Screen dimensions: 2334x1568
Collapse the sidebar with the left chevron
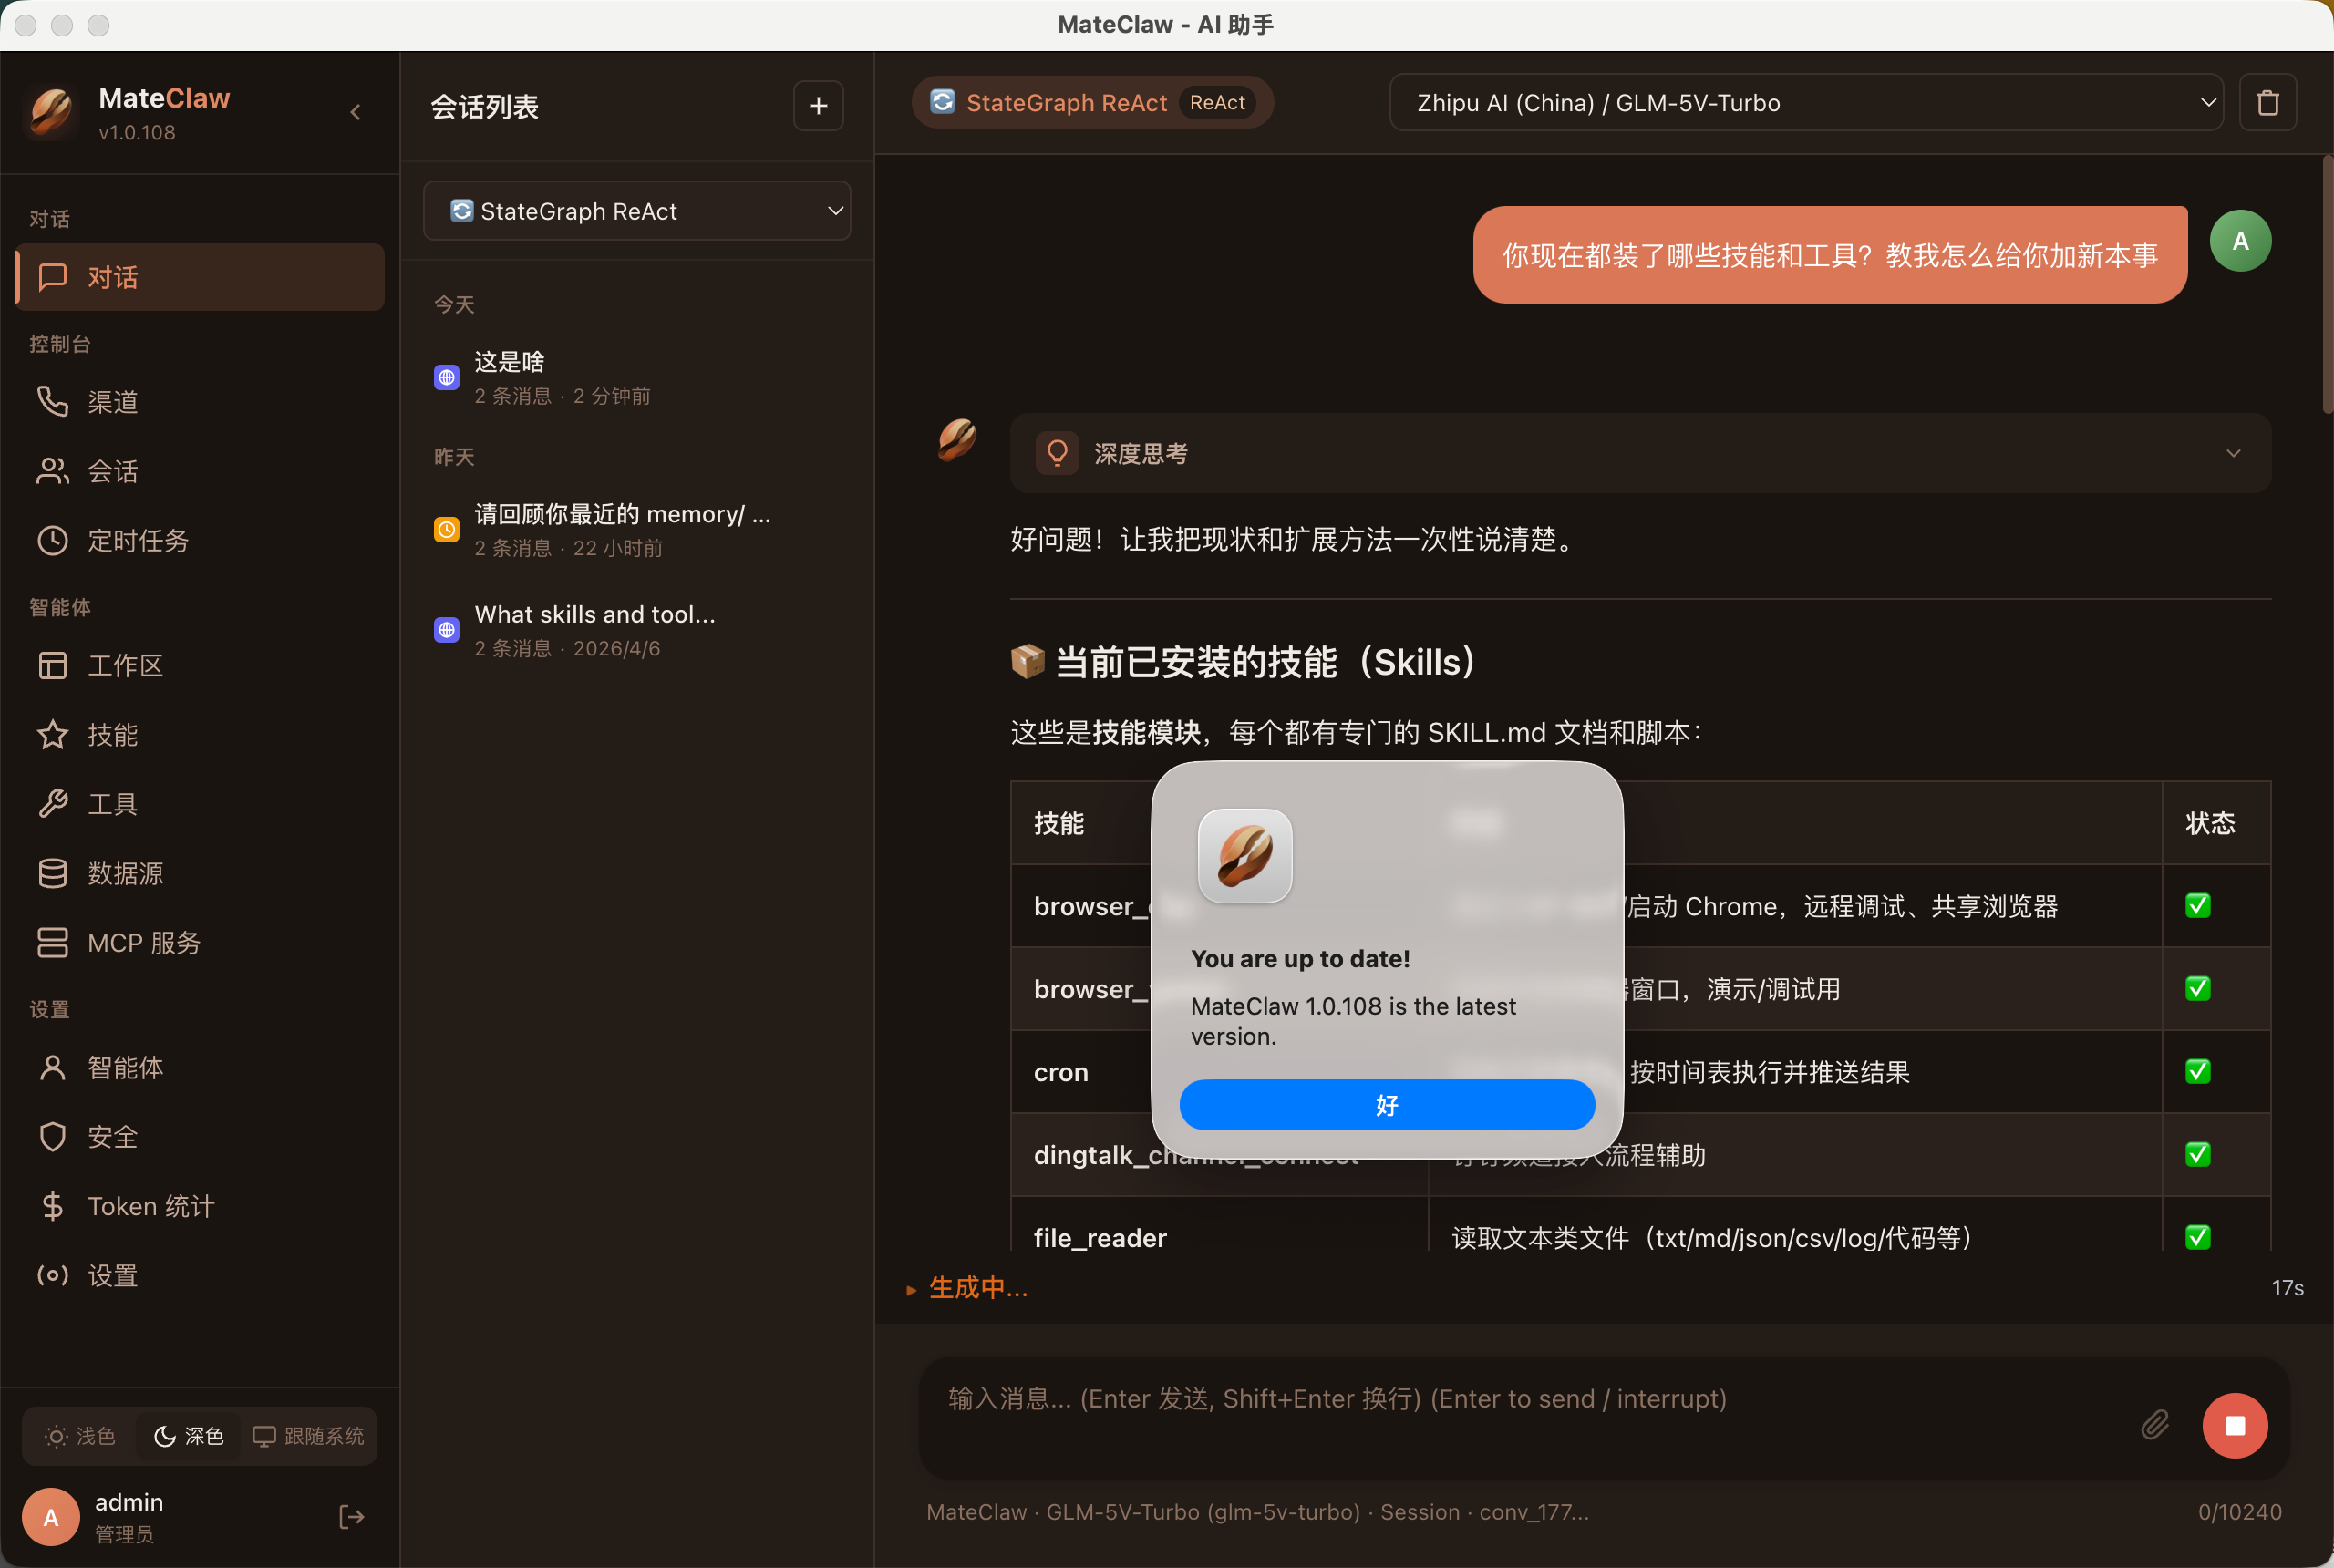click(x=356, y=112)
